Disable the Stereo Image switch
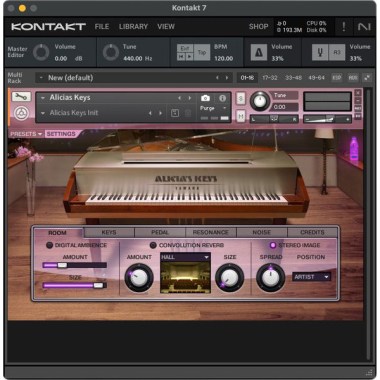Screen dimensions: 380x380 click(273, 245)
